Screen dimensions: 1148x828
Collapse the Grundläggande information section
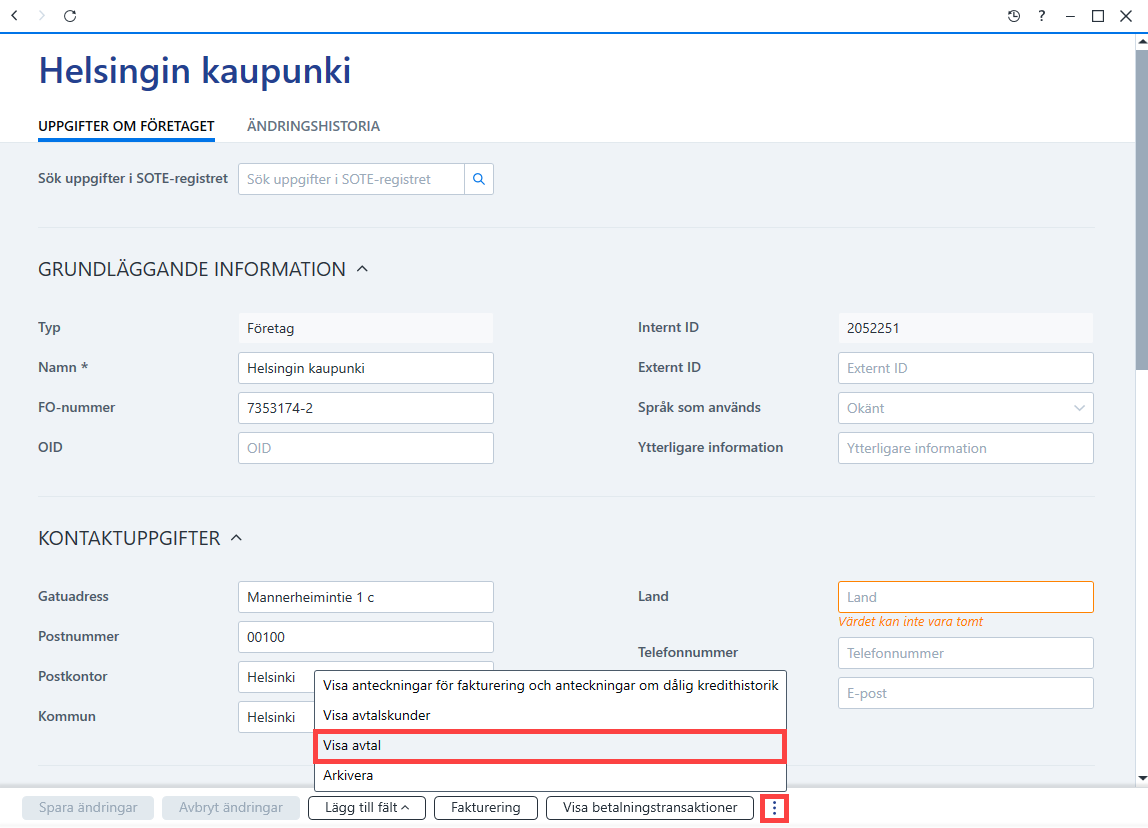[362, 269]
